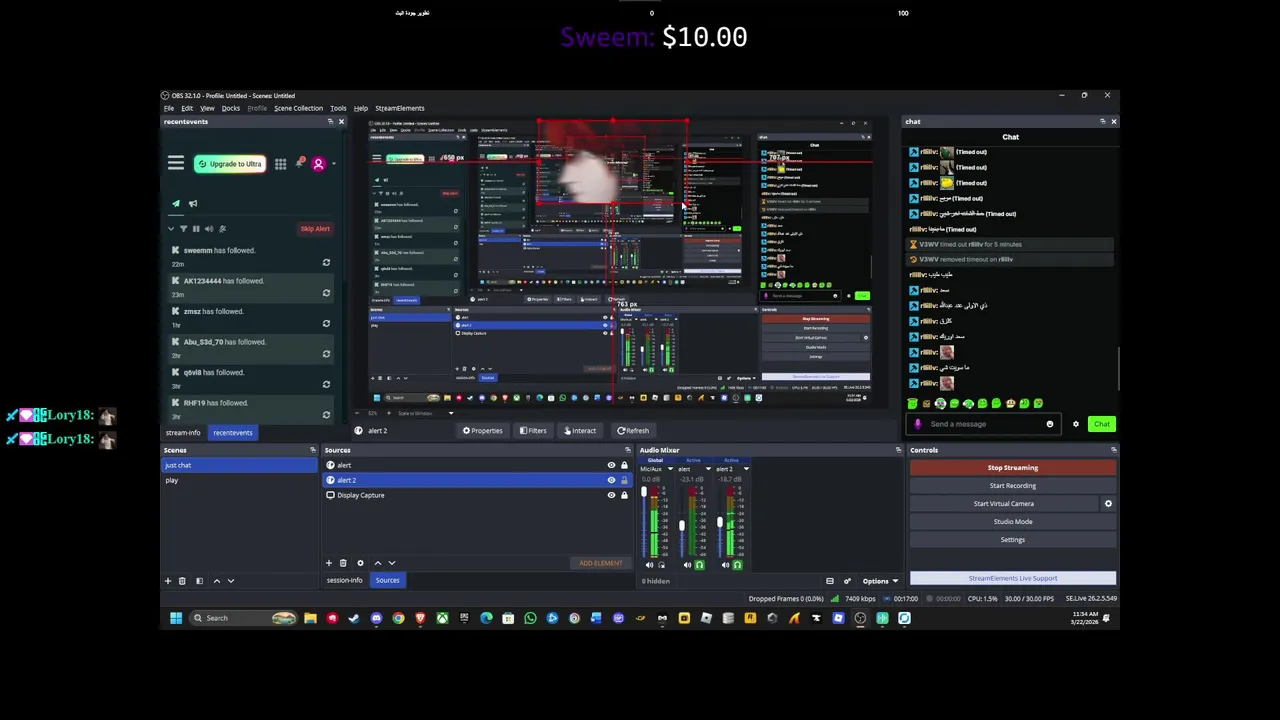Click the Send a message chat field

point(985,424)
